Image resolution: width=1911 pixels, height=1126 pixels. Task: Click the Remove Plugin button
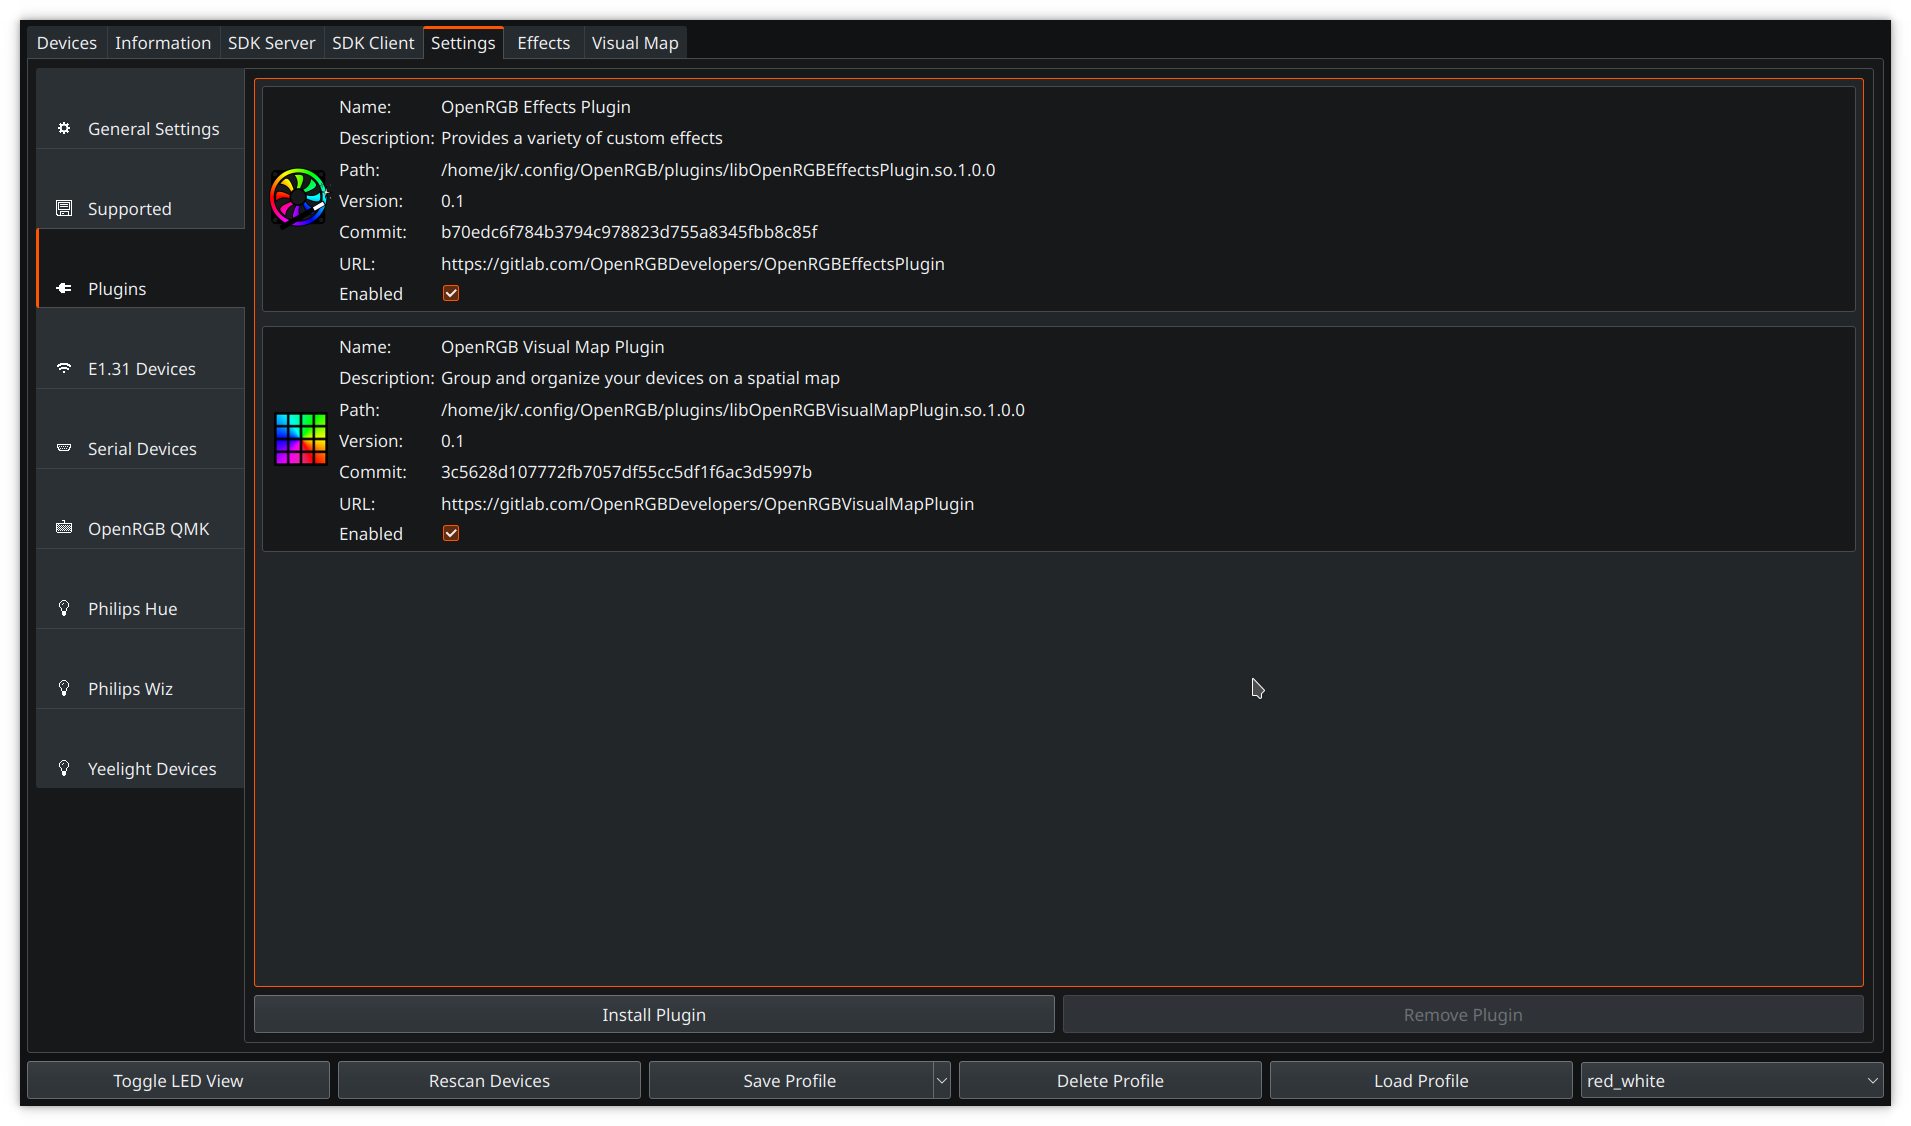click(1463, 1014)
